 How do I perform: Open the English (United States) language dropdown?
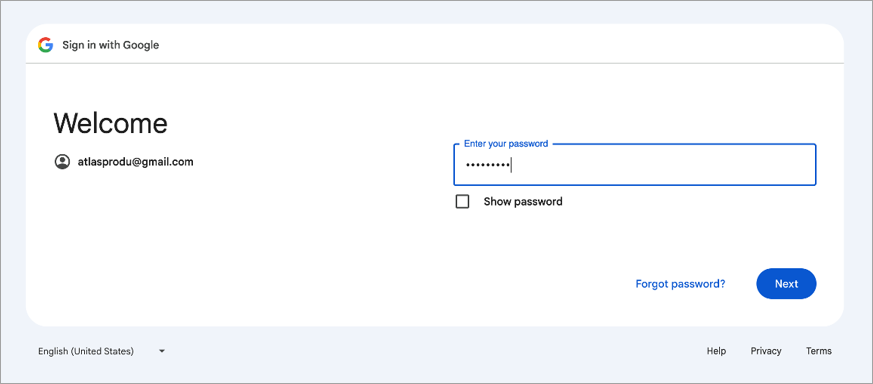(x=102, y=351)
